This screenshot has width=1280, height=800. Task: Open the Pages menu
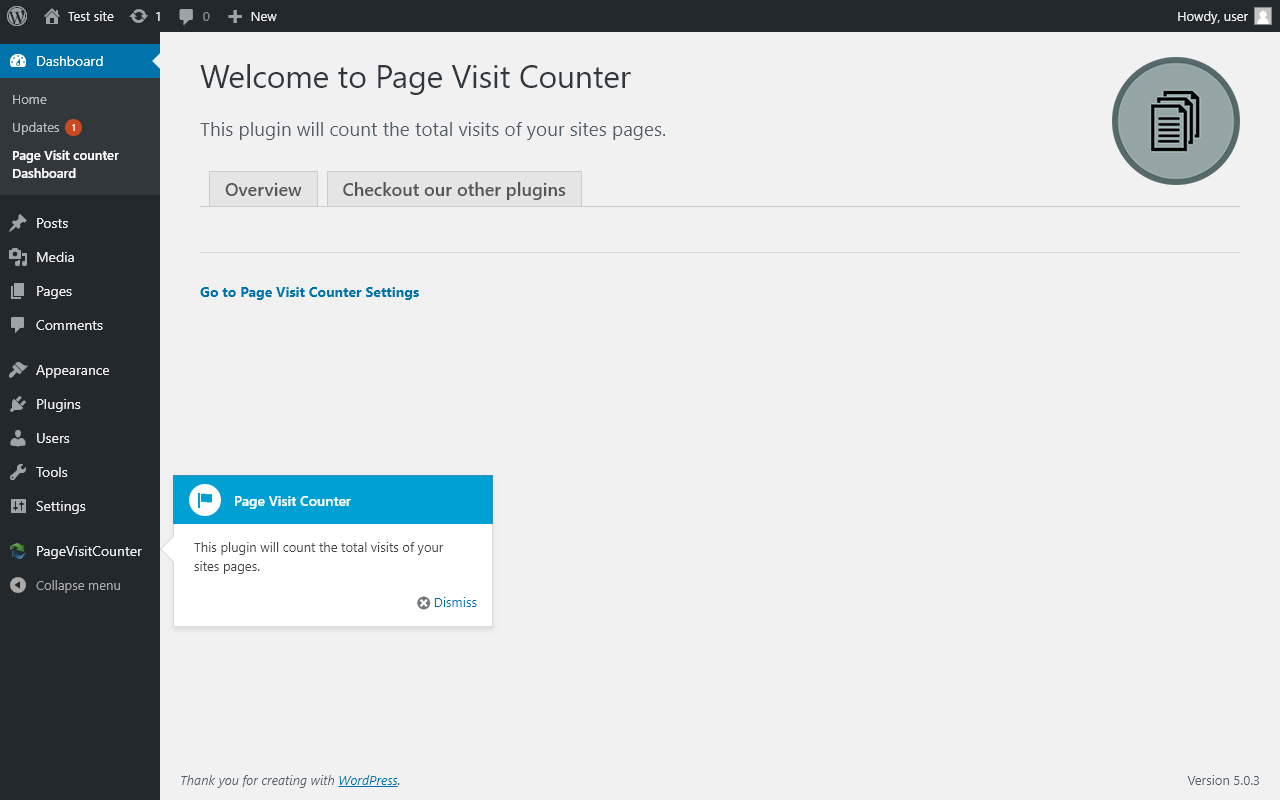[80, 291]
